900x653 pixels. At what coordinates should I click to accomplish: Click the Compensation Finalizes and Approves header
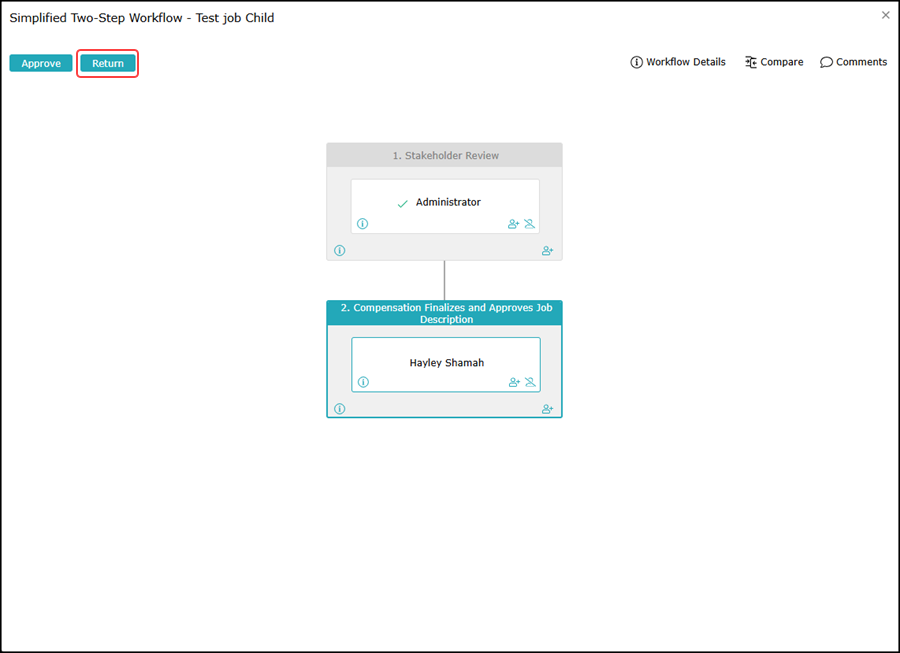click(445, 313)
